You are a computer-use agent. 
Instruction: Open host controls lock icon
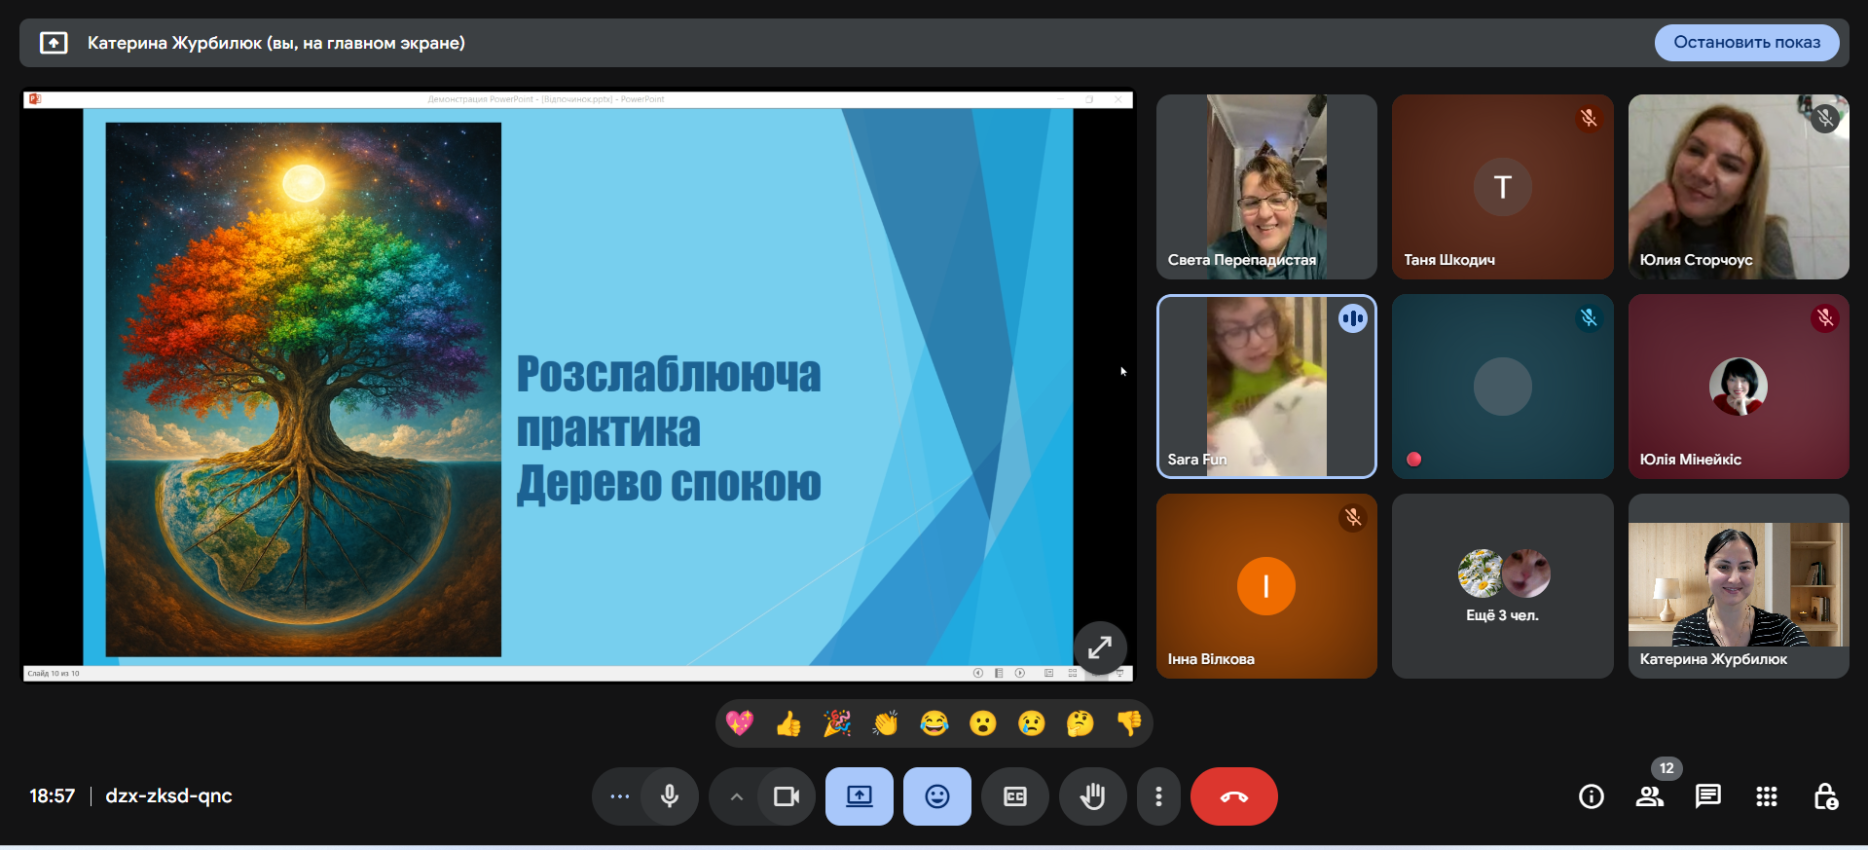pyautogui.click(x=1825, y=796)
